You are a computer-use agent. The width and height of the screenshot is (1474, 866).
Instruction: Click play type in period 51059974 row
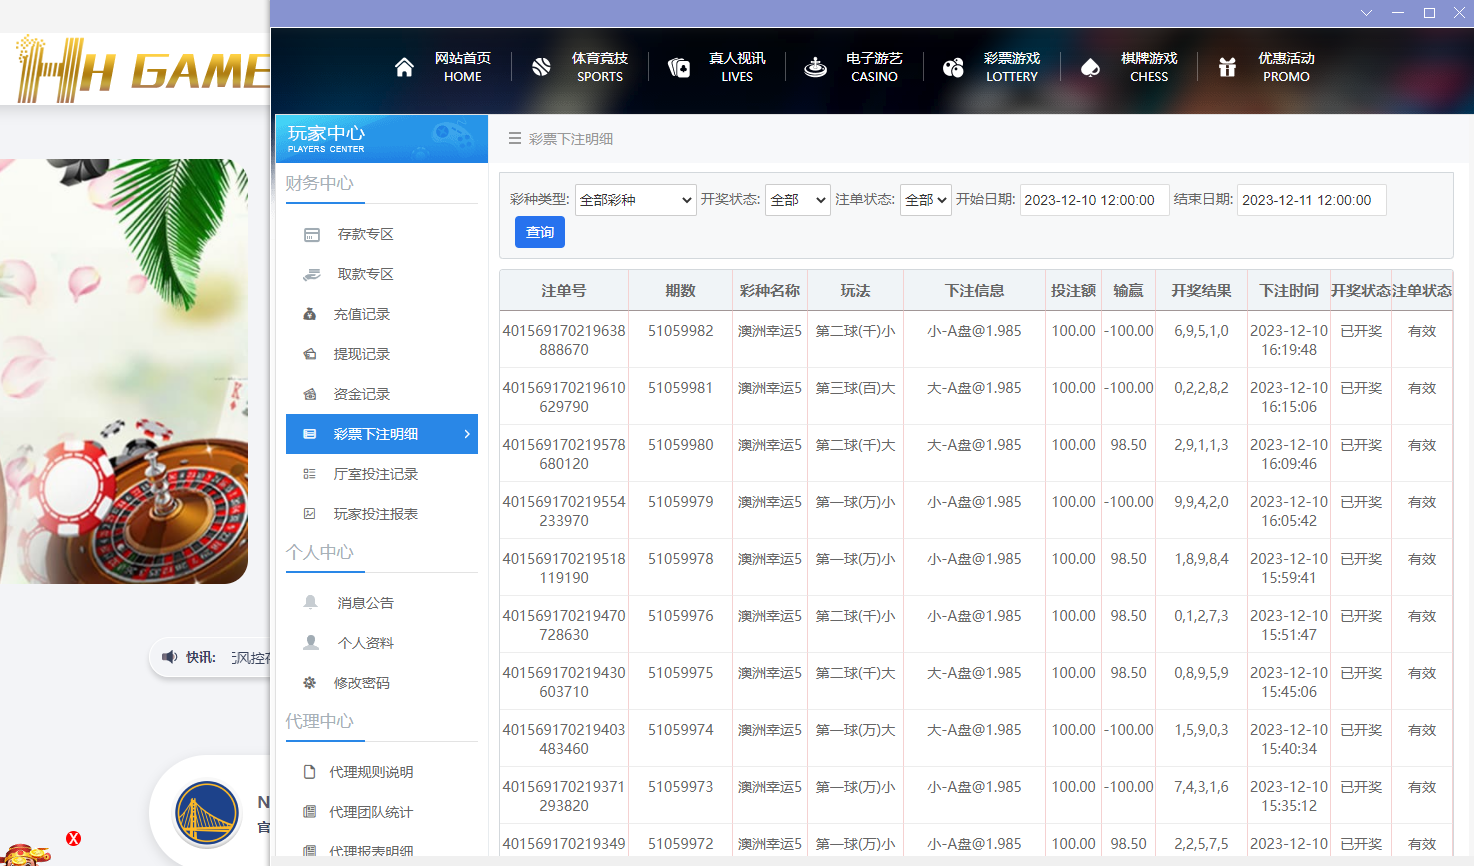855,730
